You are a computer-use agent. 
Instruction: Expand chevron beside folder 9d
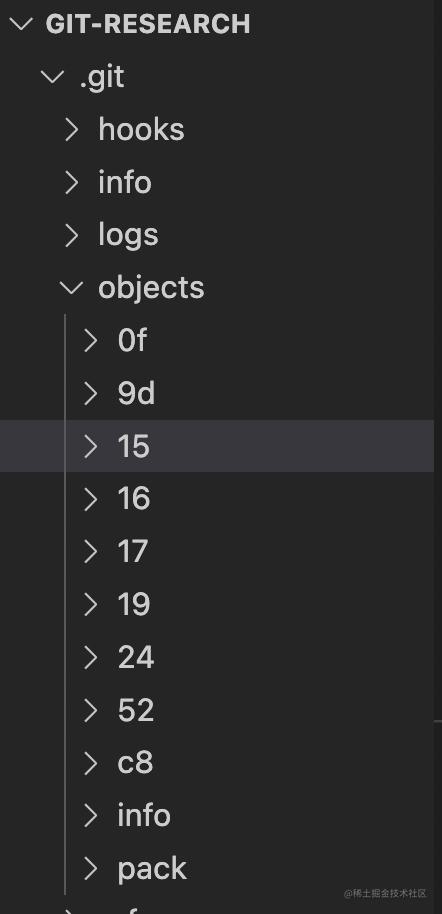tap(90, 393)
